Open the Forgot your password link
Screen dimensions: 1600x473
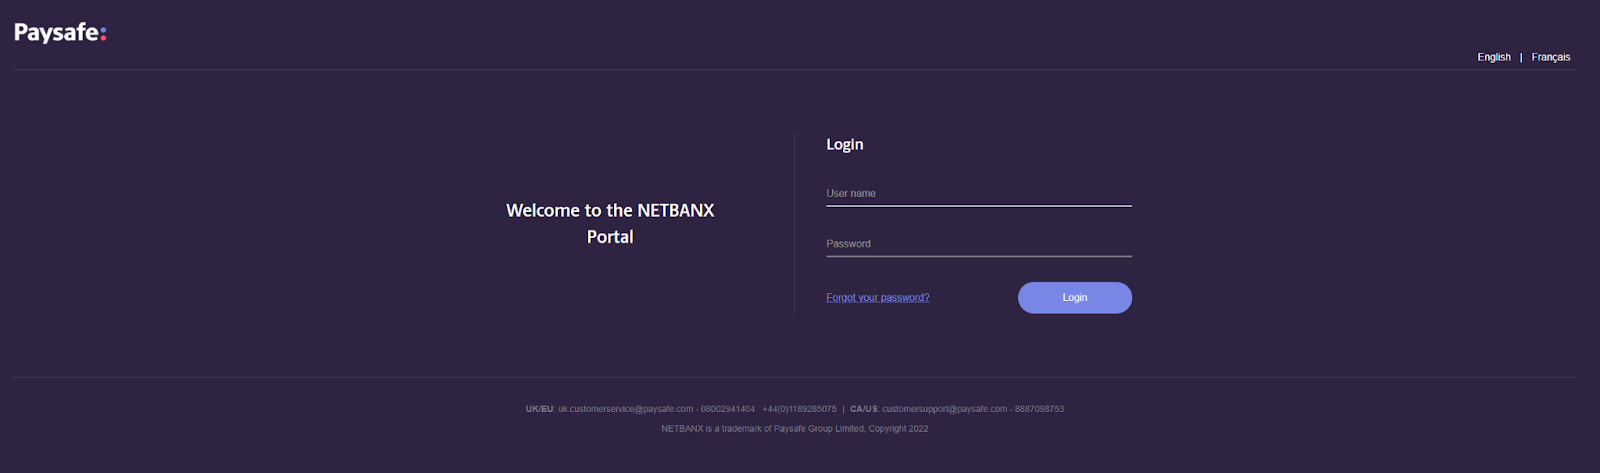(x=877, y=298)
